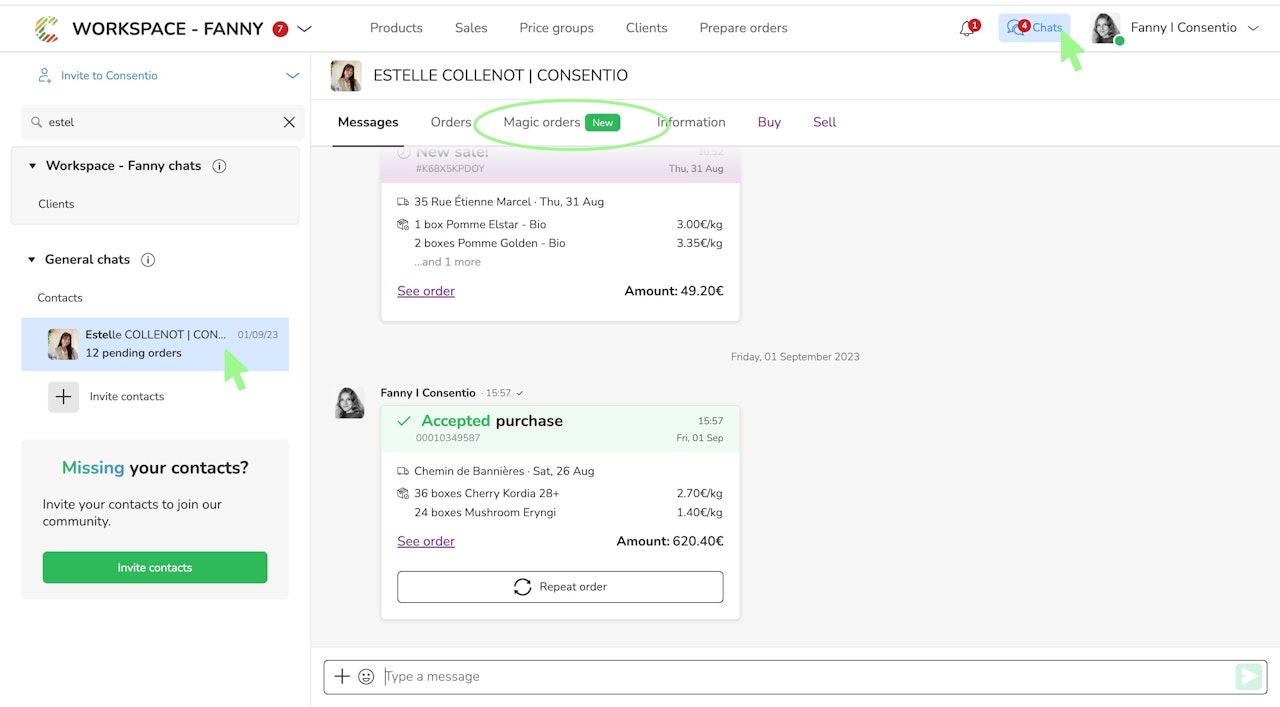Open the Chats icon in header

(1034, 27)
